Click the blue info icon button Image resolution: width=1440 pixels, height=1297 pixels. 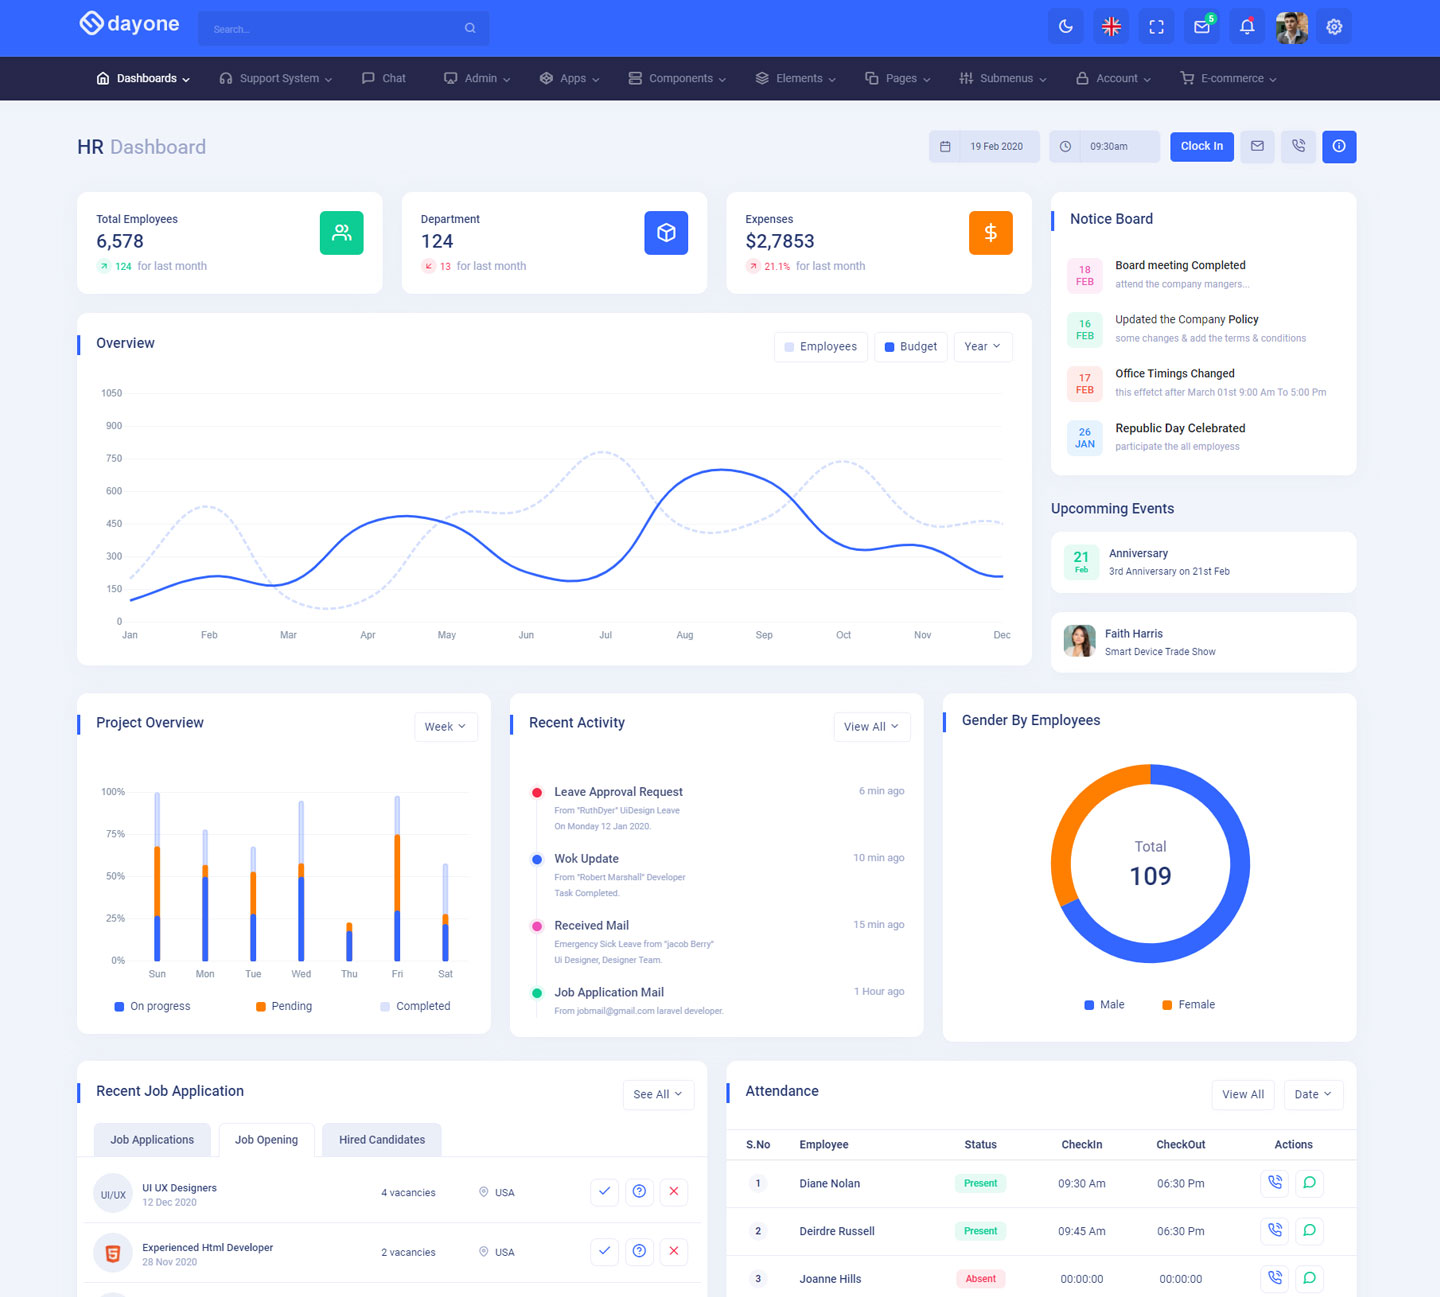click(1339, 146)
